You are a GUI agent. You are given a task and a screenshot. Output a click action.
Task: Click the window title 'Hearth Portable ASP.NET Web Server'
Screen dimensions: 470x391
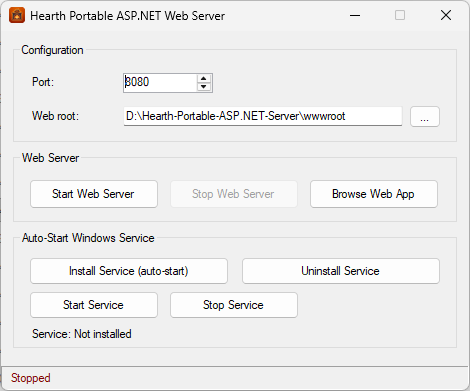pos(128,16)
